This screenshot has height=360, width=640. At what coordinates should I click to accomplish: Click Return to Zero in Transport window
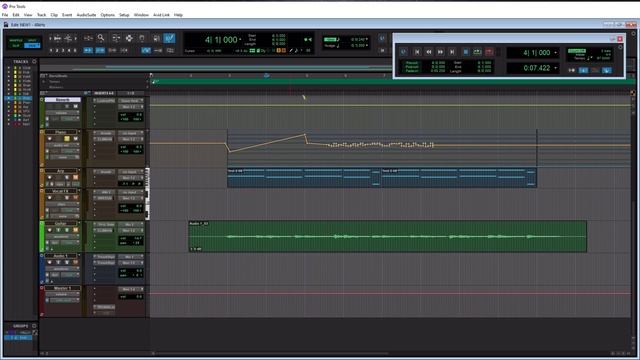click(417, 52)
